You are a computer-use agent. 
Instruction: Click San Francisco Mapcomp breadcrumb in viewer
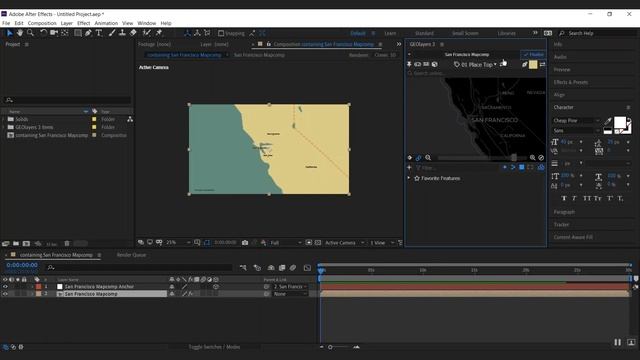(x=259, y=55)
